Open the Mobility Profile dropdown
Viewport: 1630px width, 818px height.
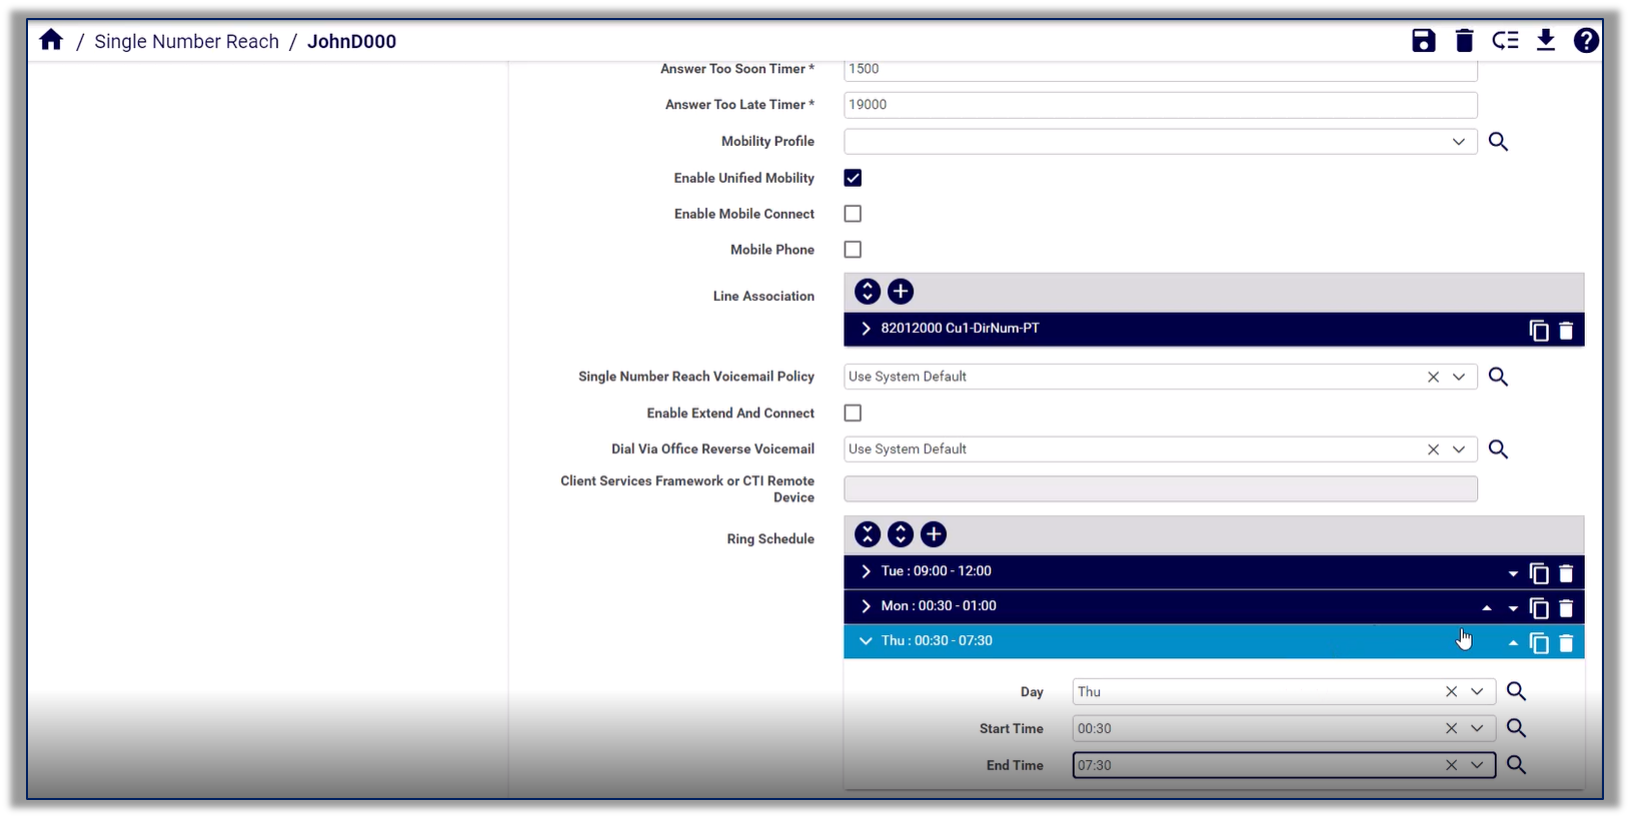coord(1458,142)
